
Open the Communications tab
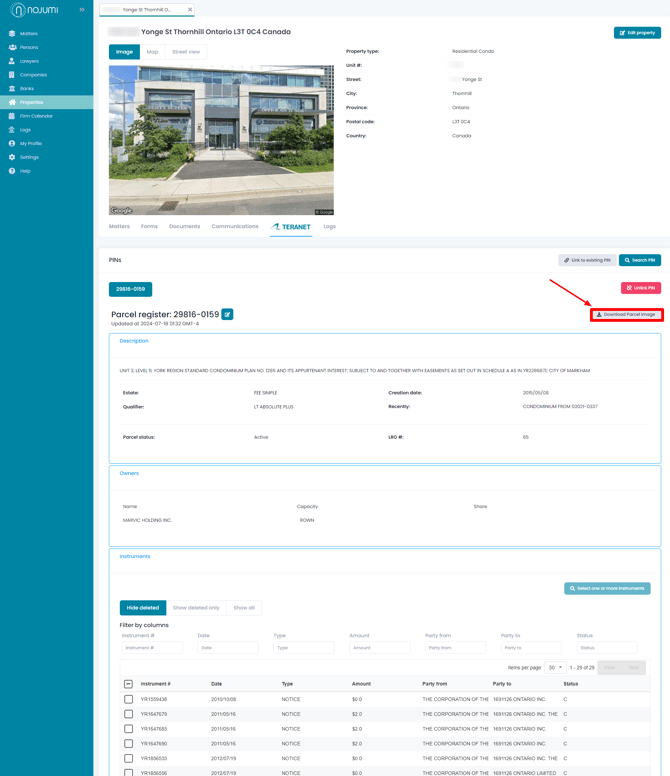coord(235,227)
